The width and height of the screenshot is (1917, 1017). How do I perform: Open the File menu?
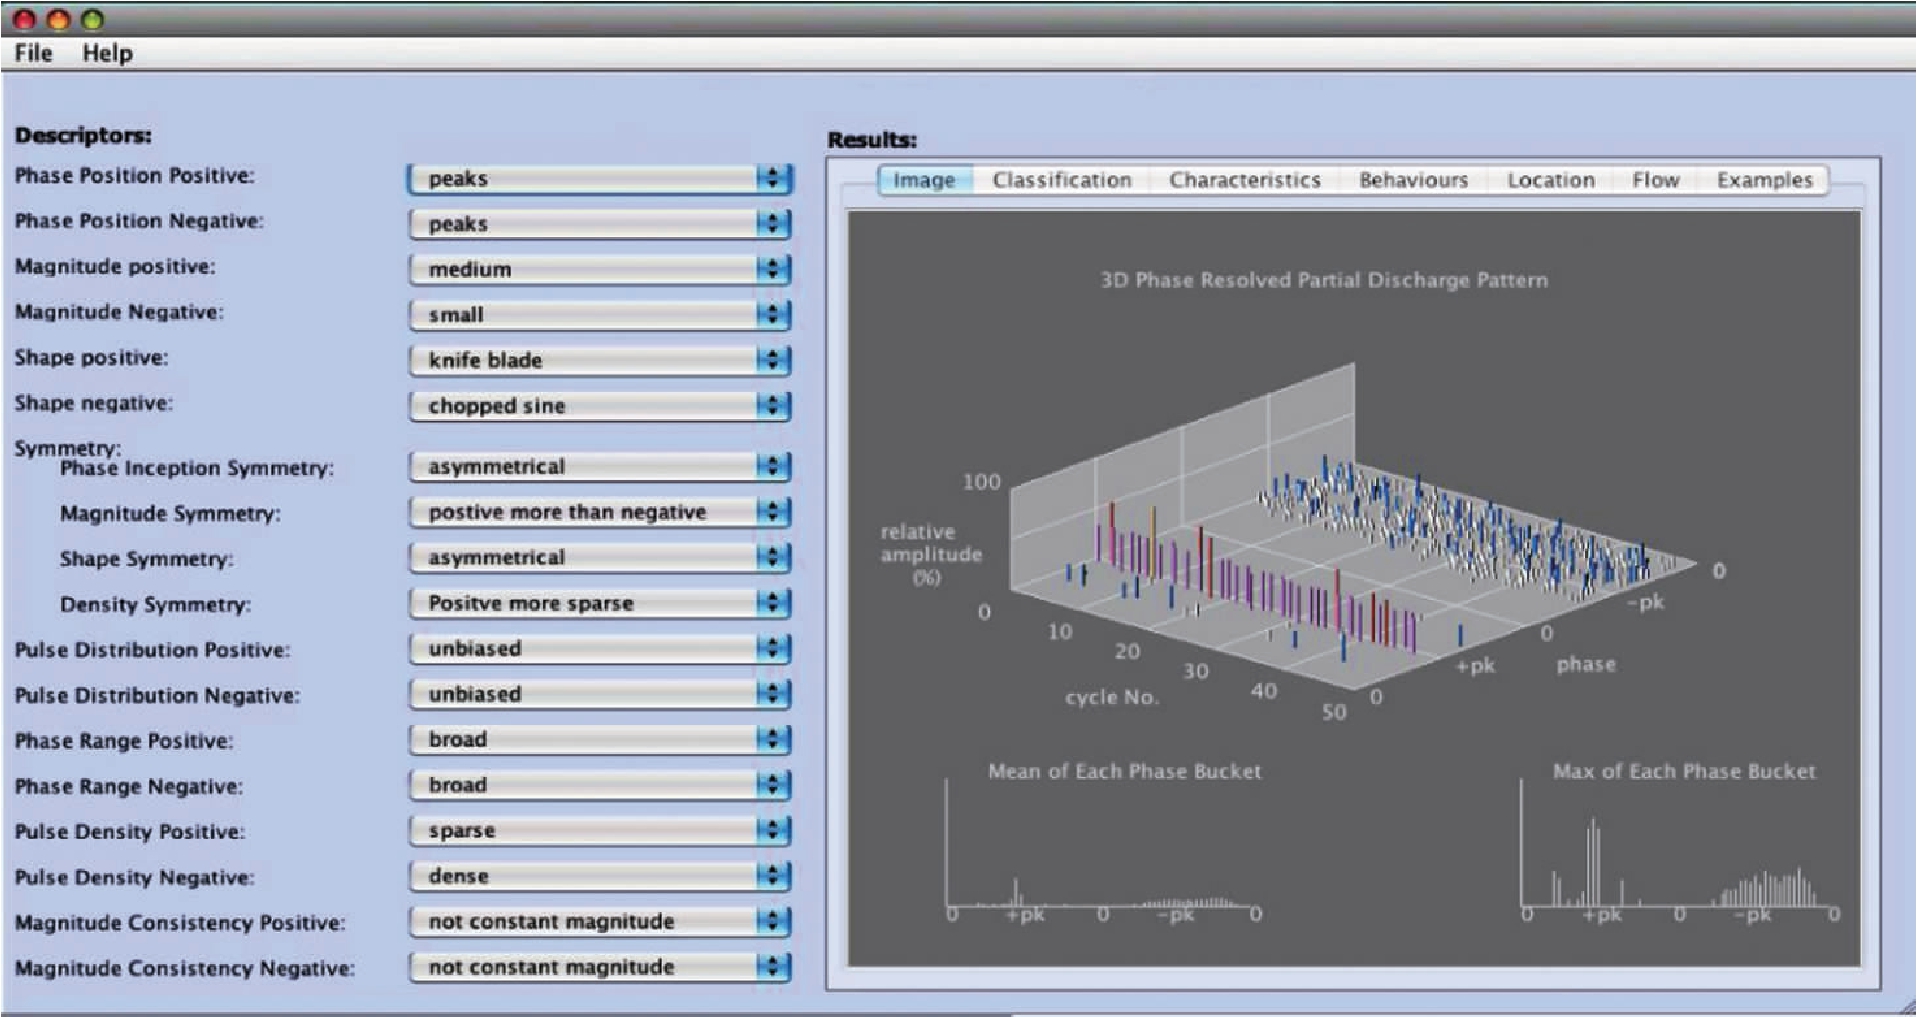(x=33, y=53)
